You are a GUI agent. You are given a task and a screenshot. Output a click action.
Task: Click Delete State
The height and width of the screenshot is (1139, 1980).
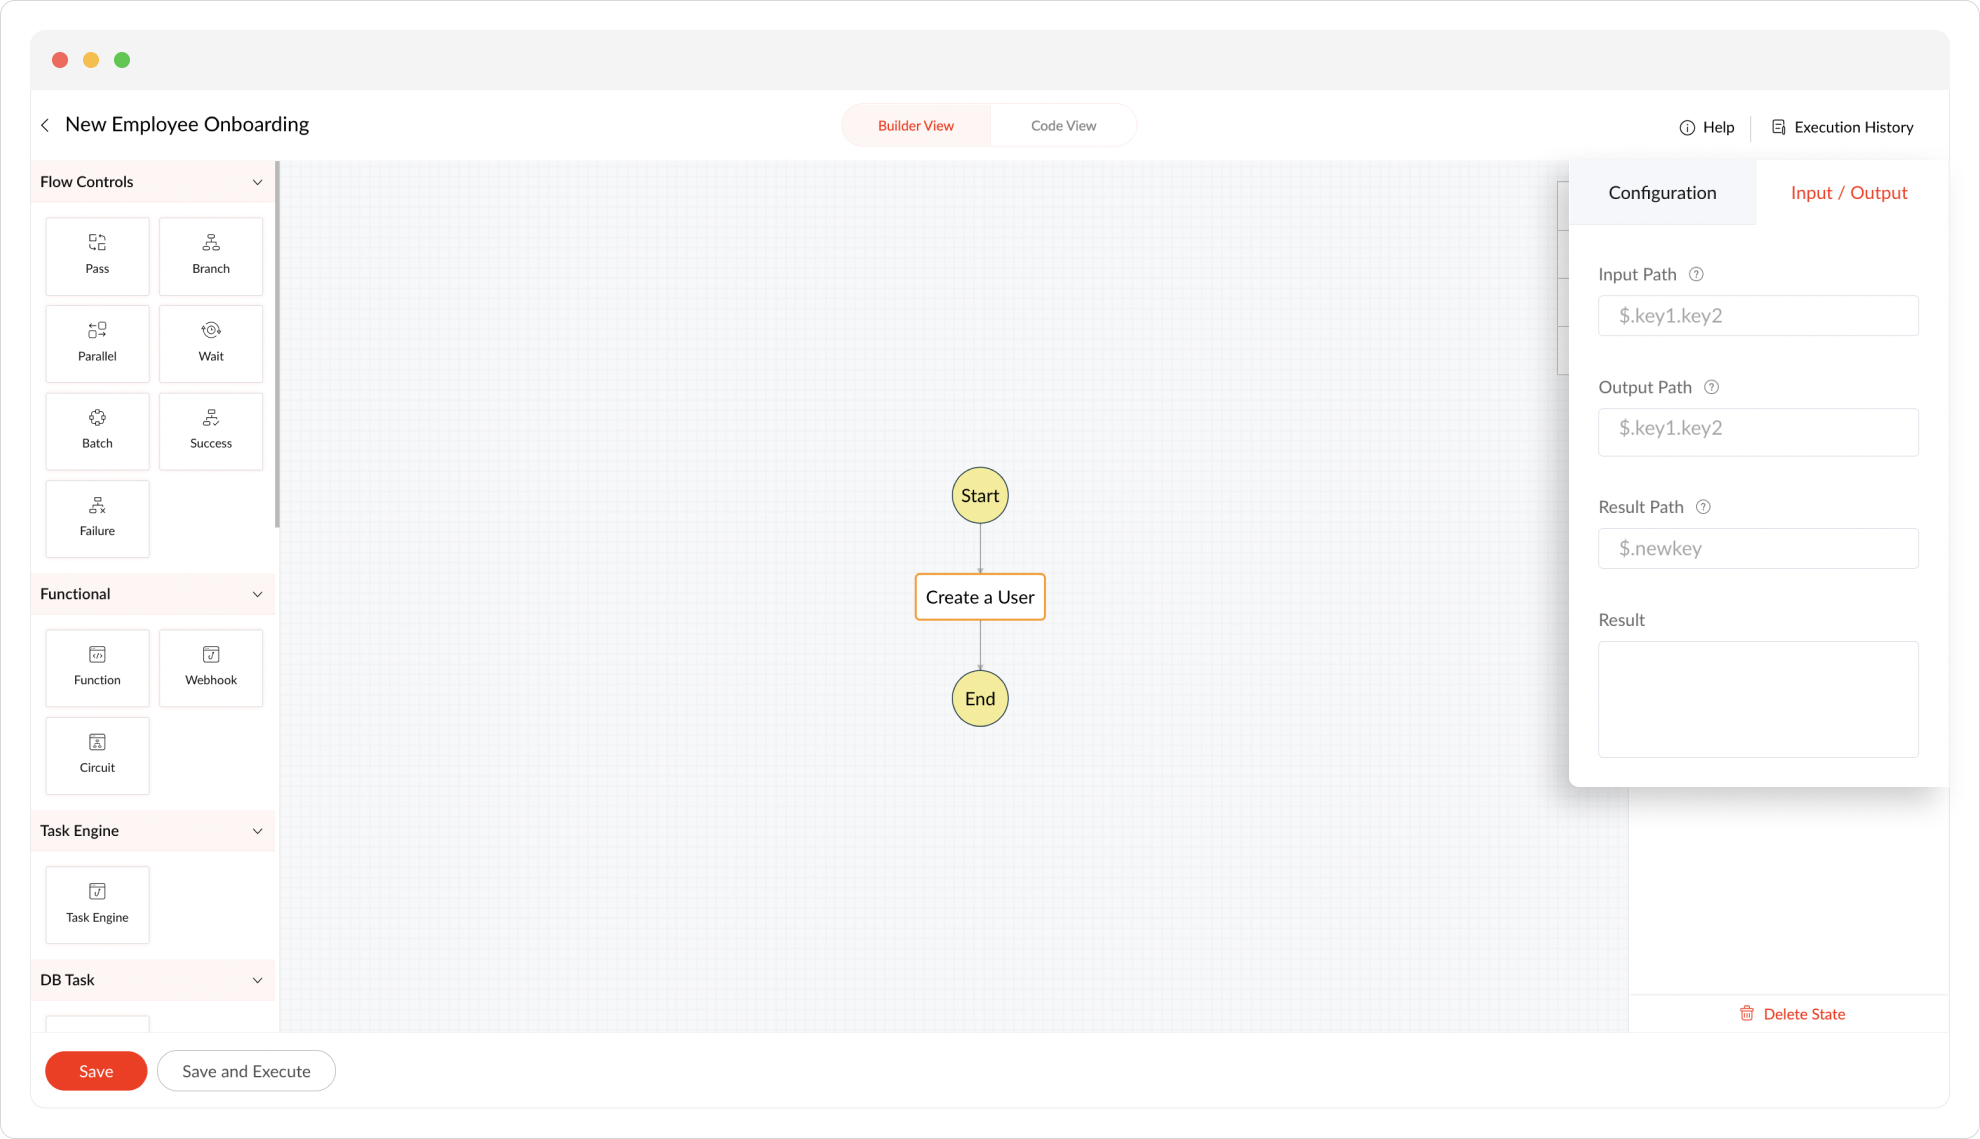point(1792,1014)
